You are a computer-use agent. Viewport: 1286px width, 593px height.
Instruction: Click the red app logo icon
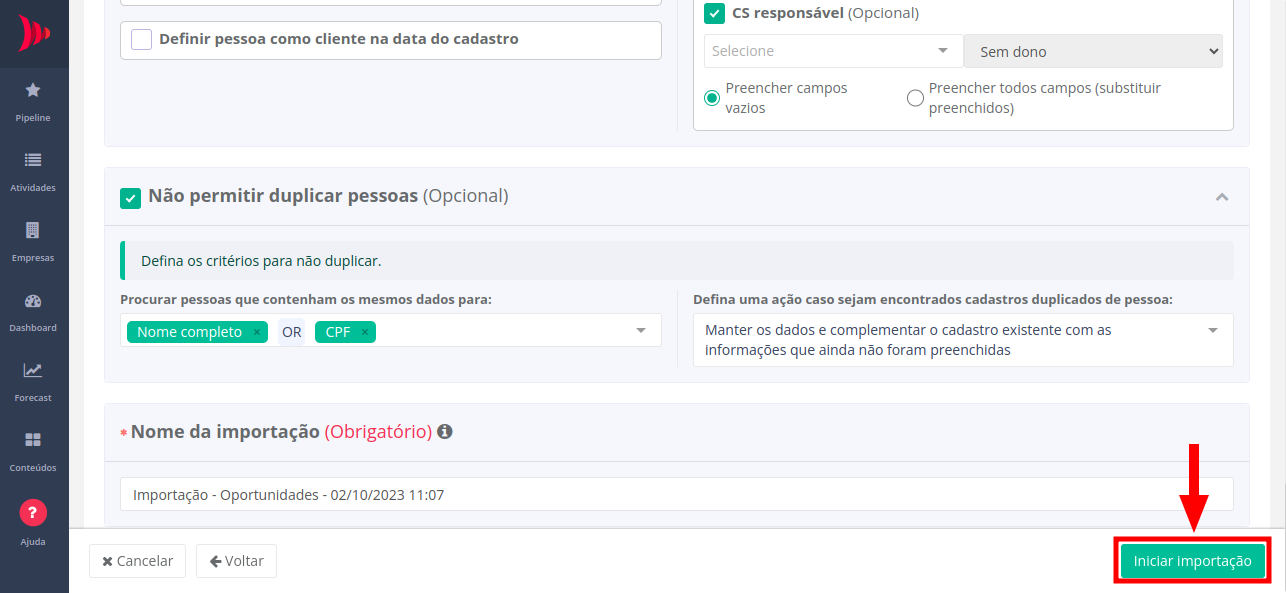[34, 33]
